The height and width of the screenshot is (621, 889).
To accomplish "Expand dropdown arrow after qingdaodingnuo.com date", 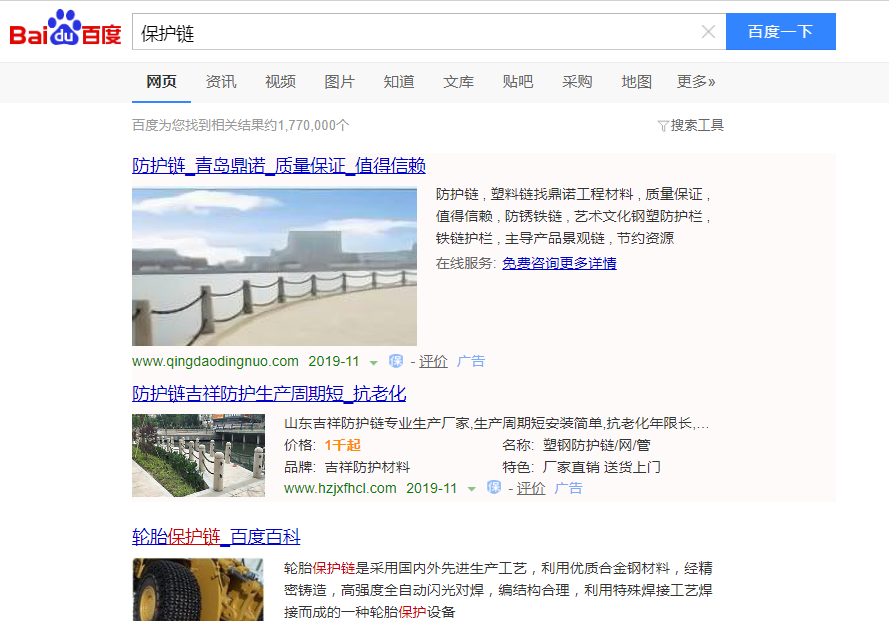I will [x=373, y=362].
